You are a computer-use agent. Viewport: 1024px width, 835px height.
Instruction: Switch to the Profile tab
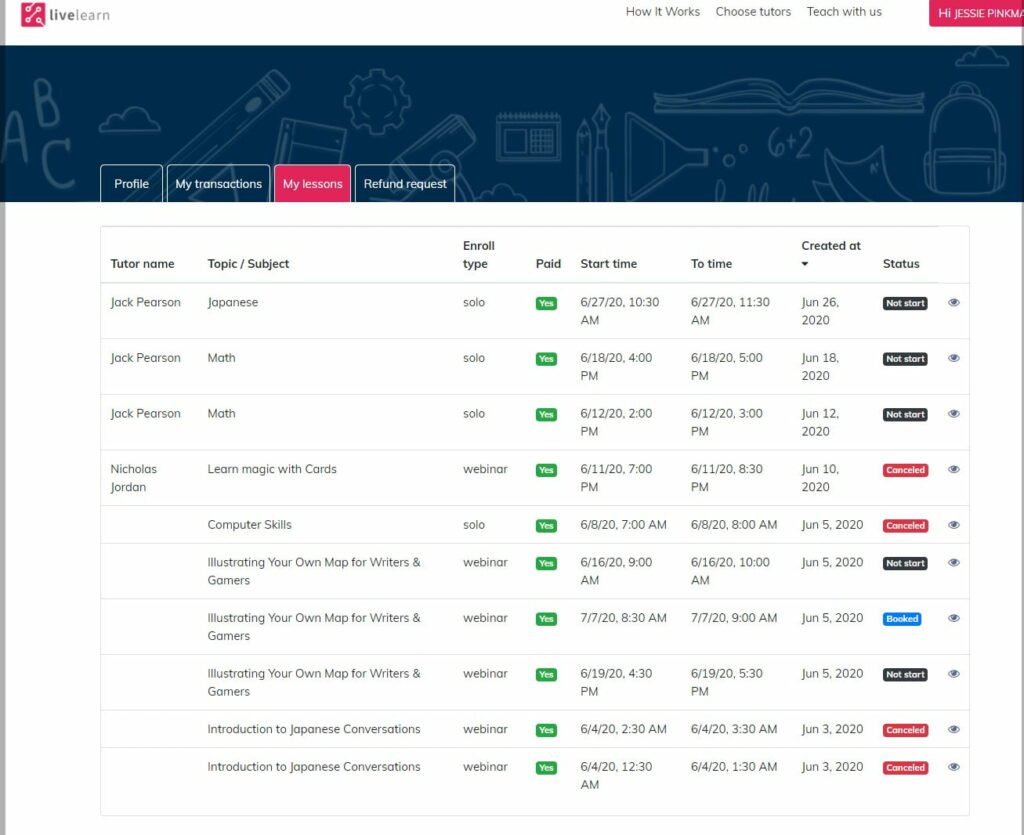pos(131,184)
